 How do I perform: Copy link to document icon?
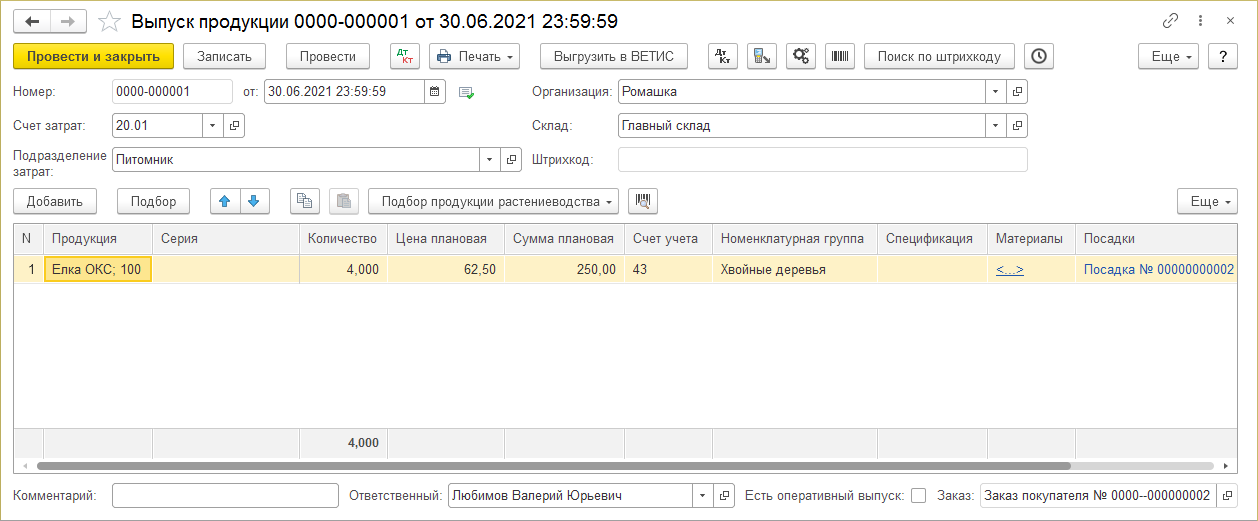(x=1170, y=20)
